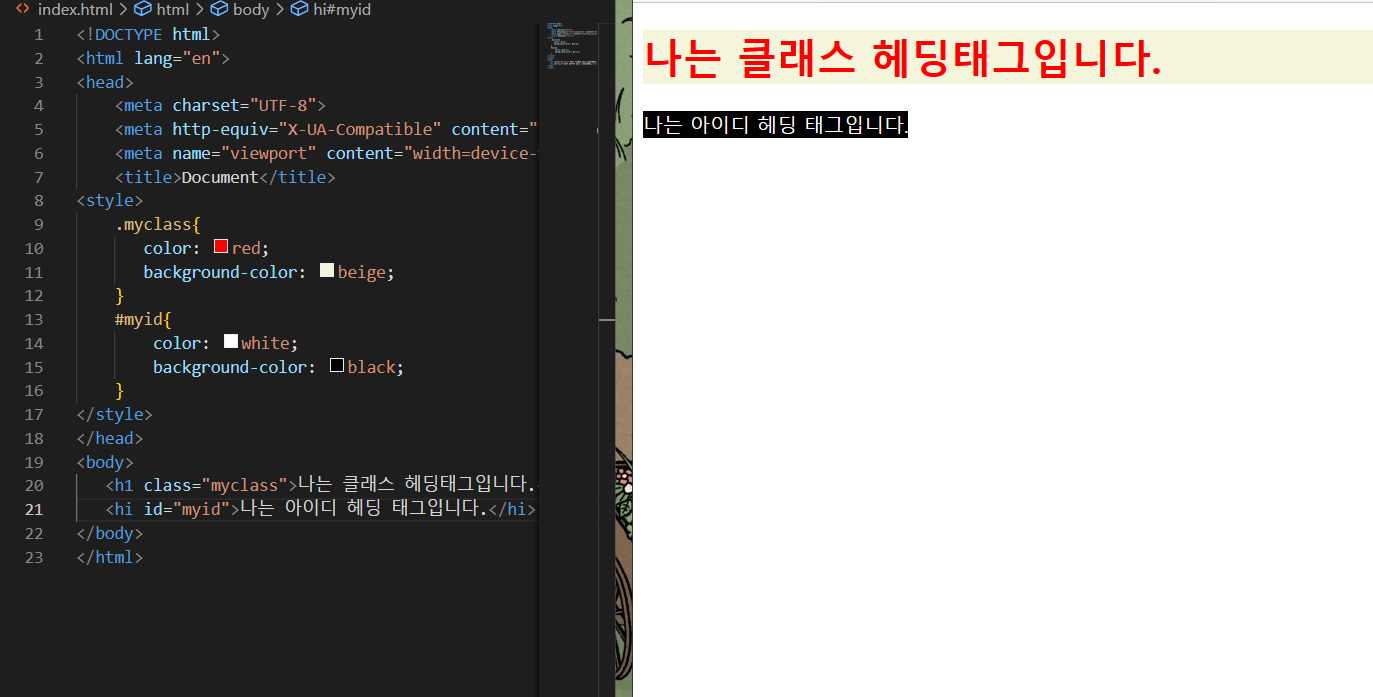This screenshot has height=697, width=1373.
Task: Click meta charset UTF-8 line
Action: [x=221, y=105]
